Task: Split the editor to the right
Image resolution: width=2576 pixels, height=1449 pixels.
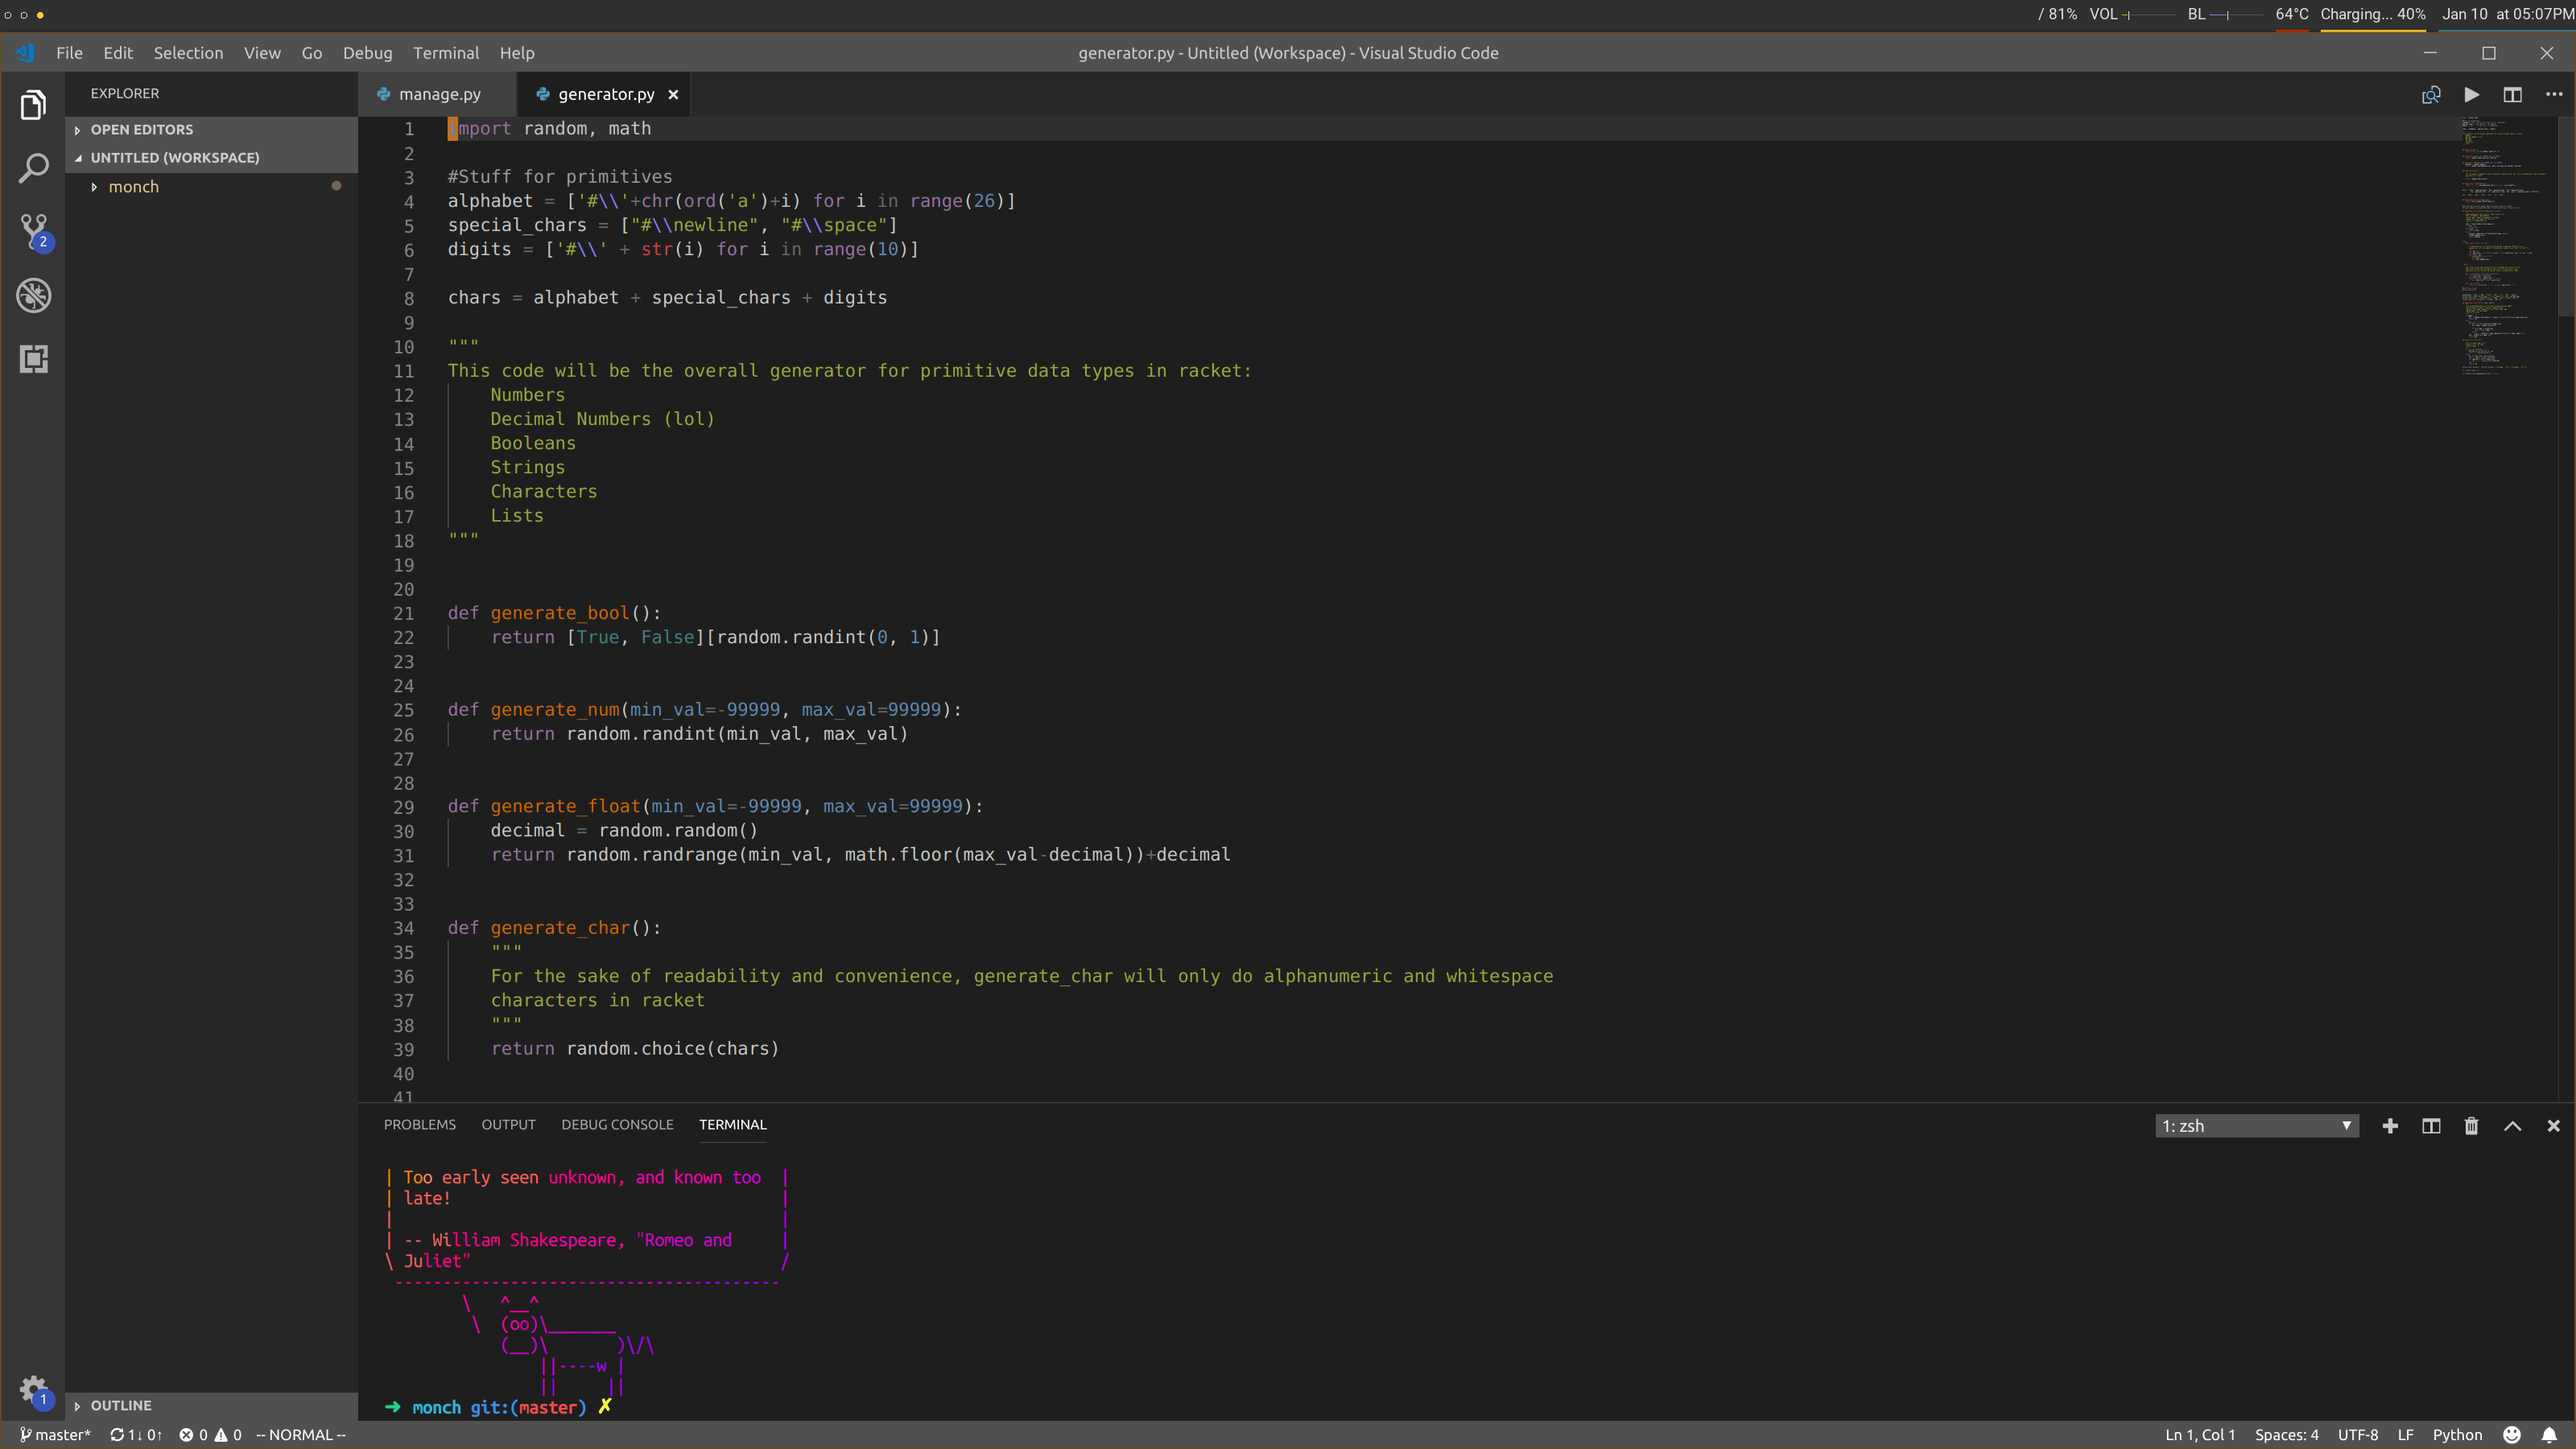Action: tap(2512, 94)
